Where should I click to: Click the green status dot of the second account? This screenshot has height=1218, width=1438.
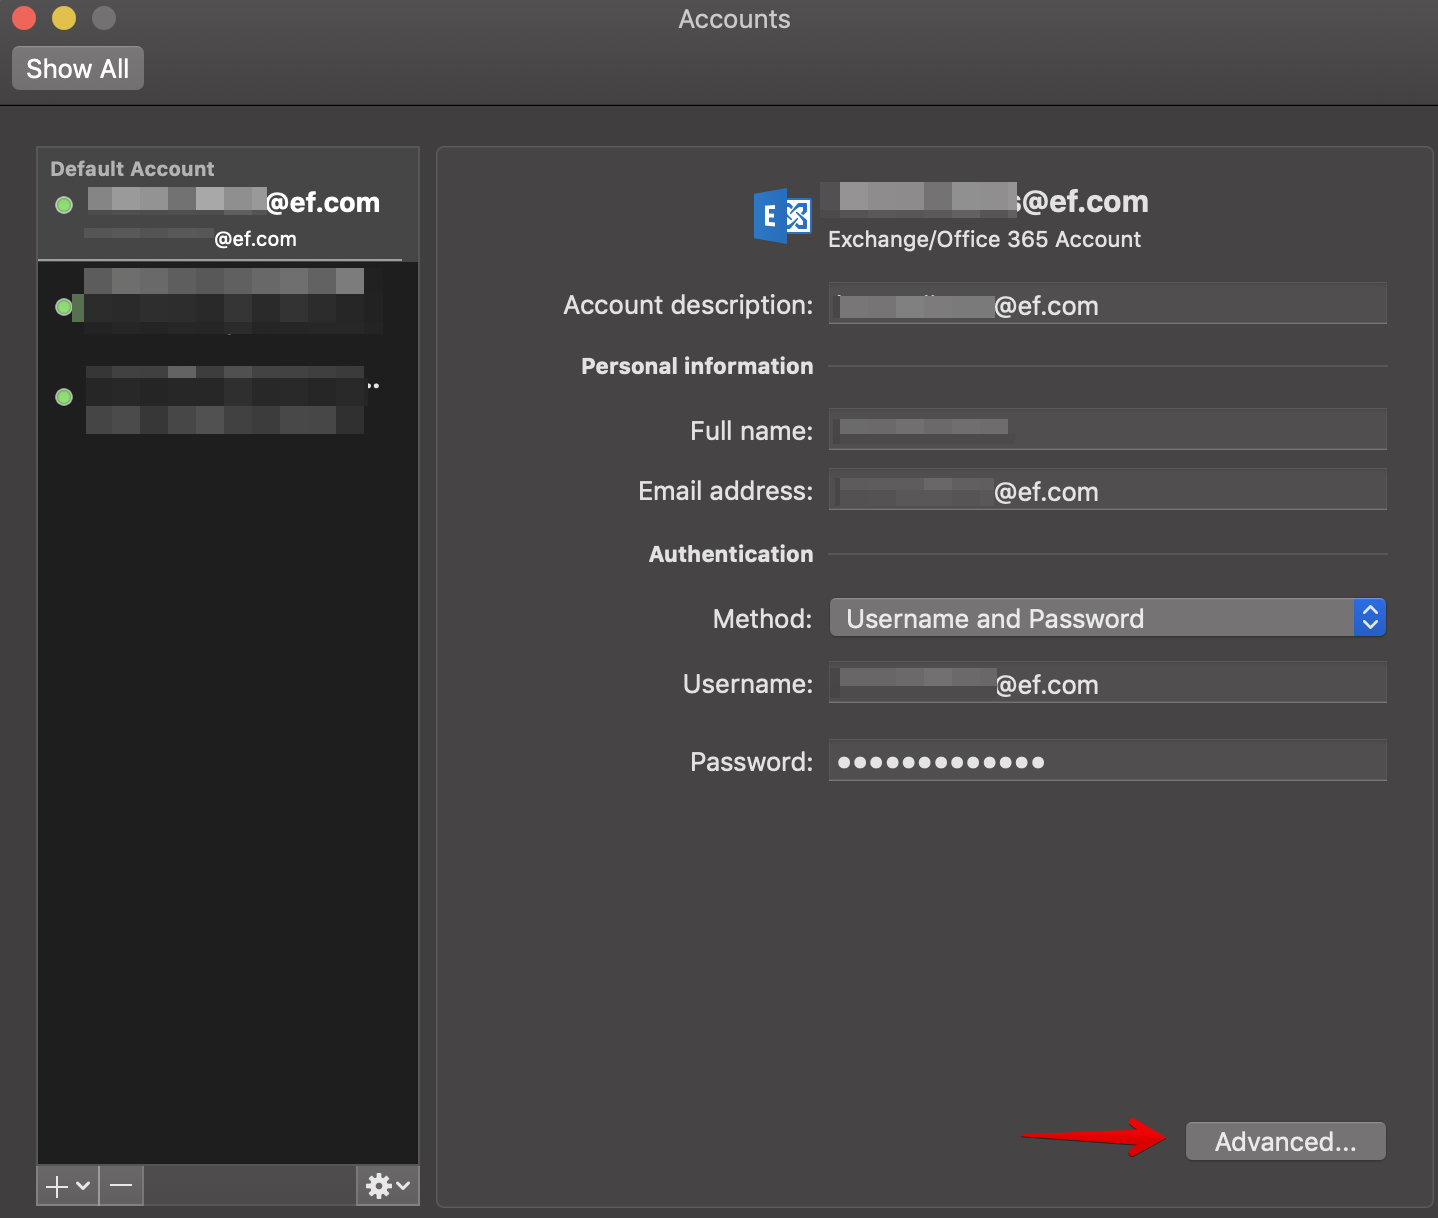click(x=63, y=307)
